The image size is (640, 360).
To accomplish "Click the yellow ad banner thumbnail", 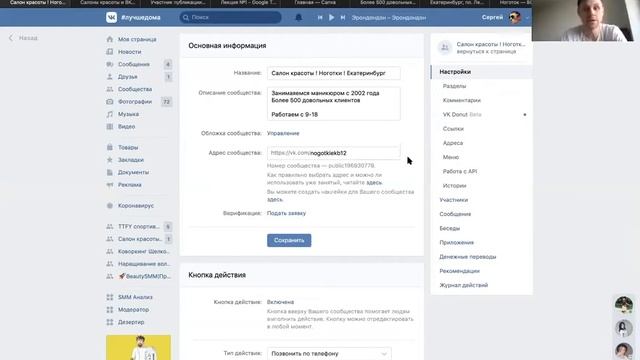I will (x=138, y=347).
